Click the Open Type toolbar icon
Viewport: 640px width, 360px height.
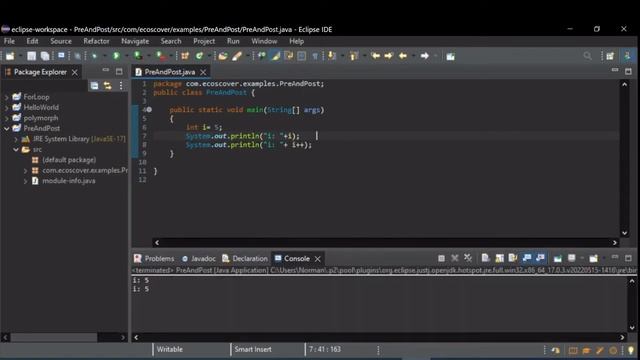click(222, 56)
